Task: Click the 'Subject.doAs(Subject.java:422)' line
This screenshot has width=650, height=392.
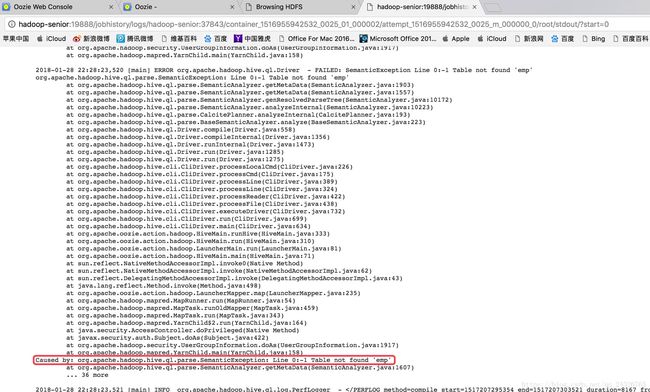Action: (167, 339)
